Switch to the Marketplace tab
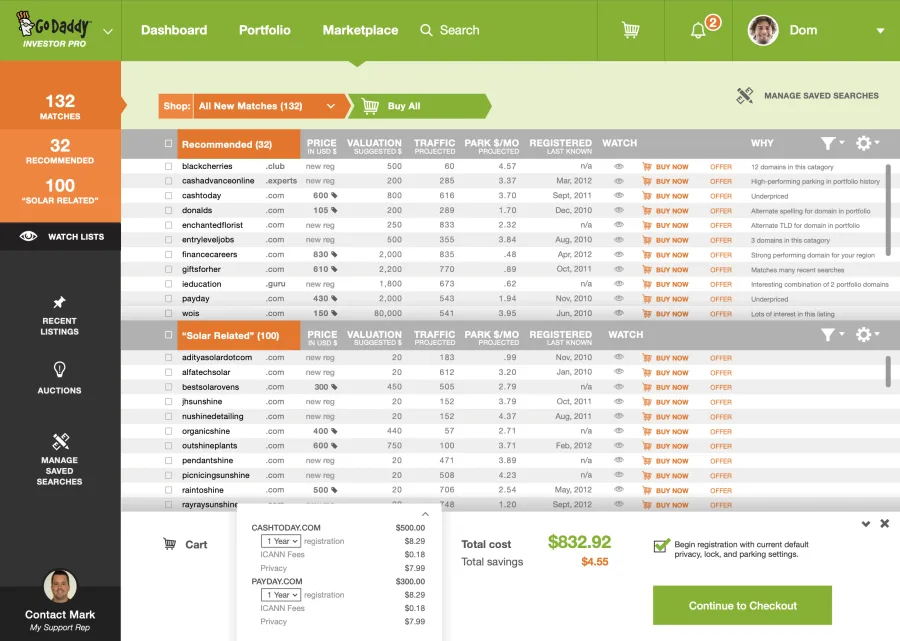The height and width of the screenshot is (641, 900). (x=360, y=30)
